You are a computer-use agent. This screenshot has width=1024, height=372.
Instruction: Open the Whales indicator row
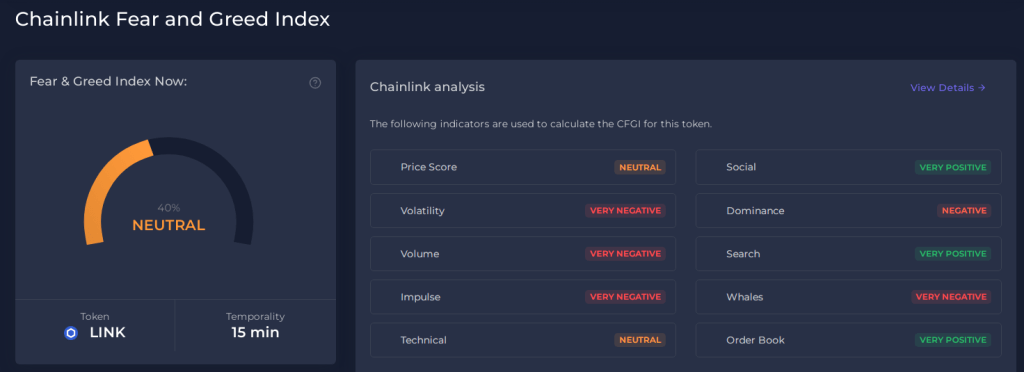(x=848, y=297)
